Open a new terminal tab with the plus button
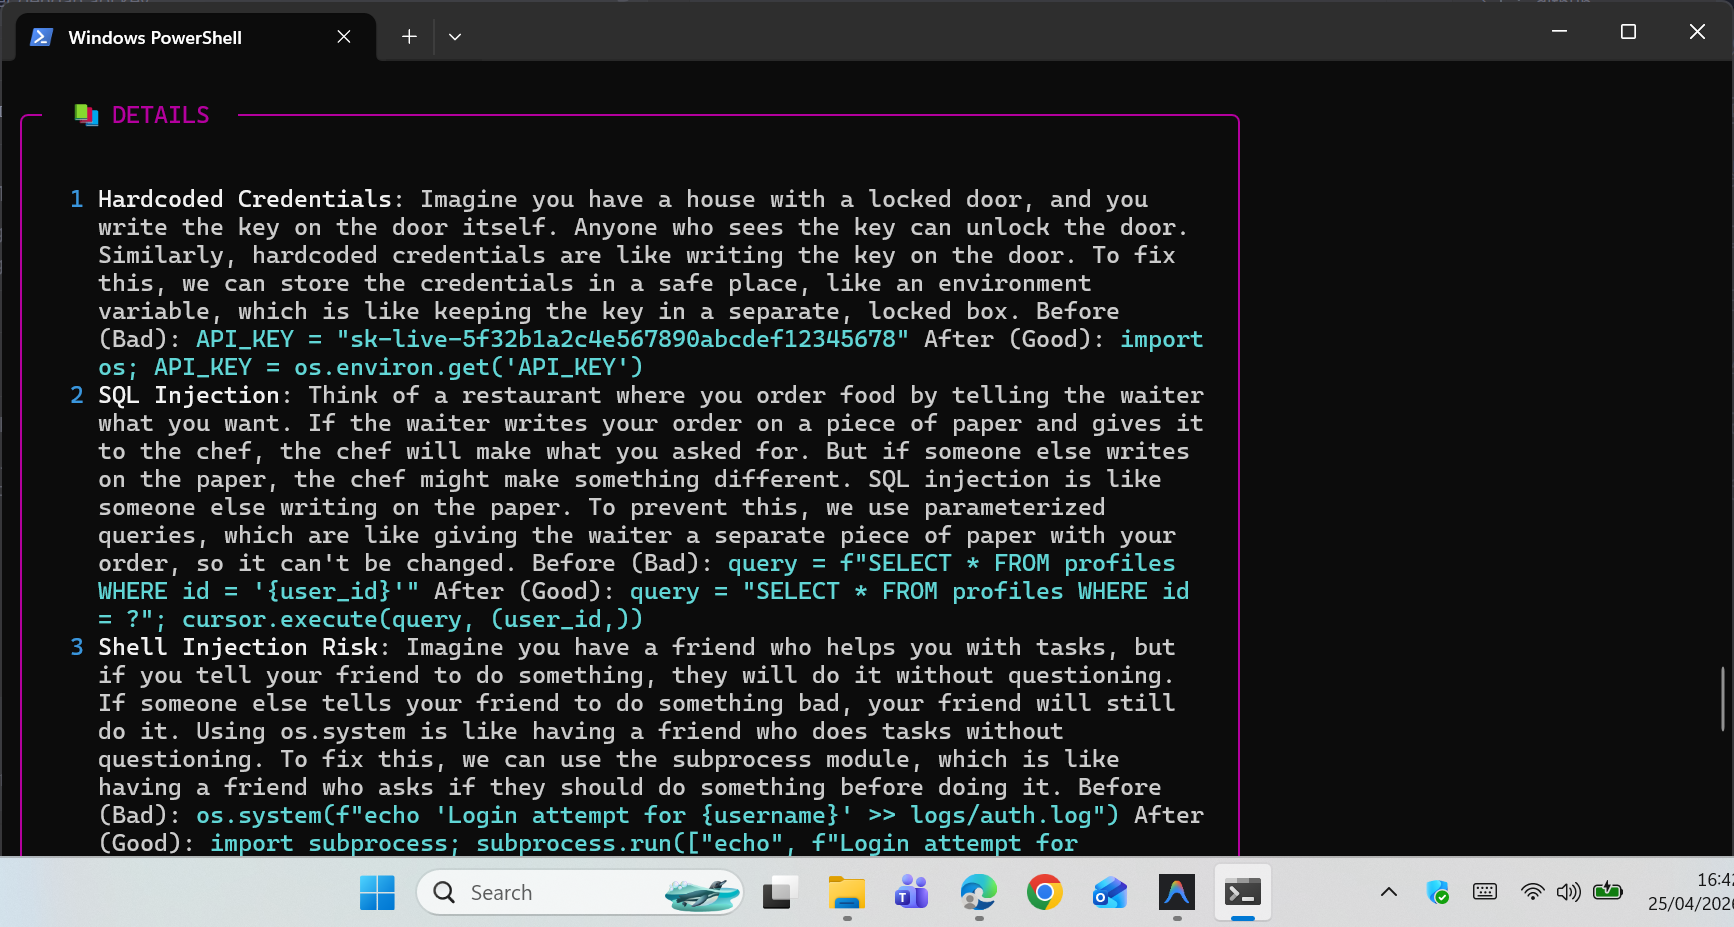This screenshot has height=927, width=1734. (x=409, y=37)
